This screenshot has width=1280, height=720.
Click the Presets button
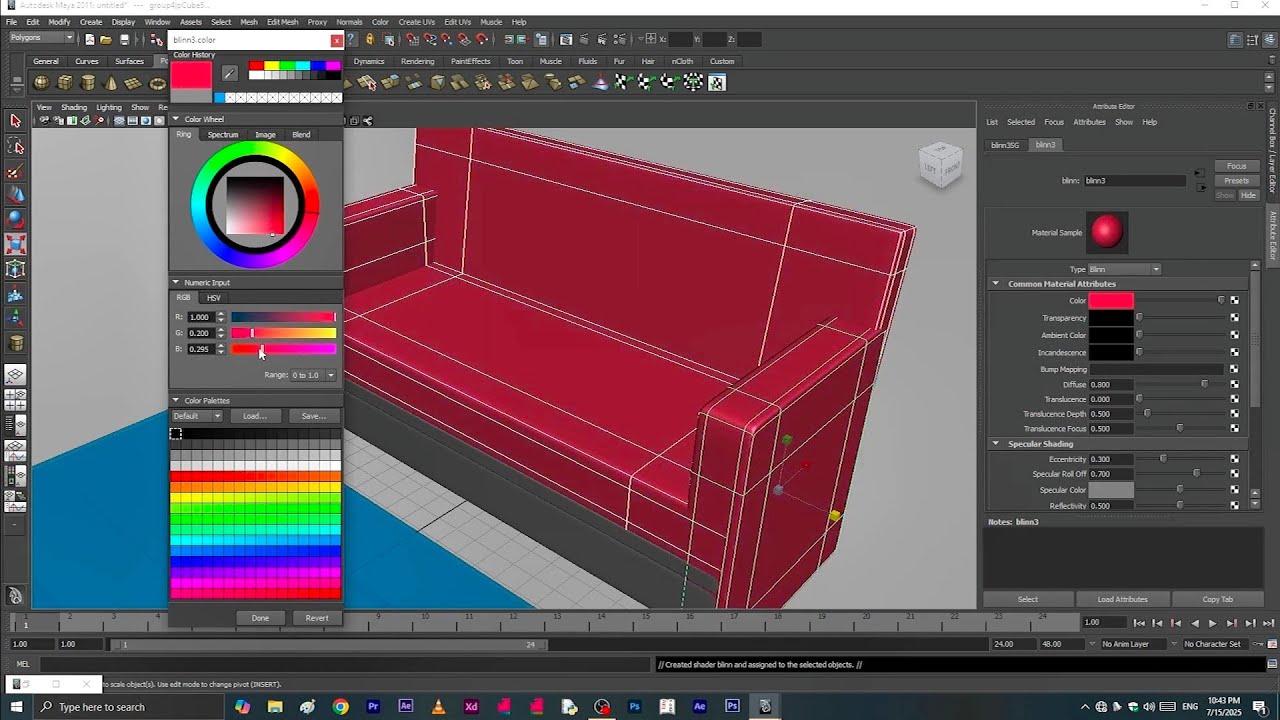pyautogui.click(x=1237, y=181)
